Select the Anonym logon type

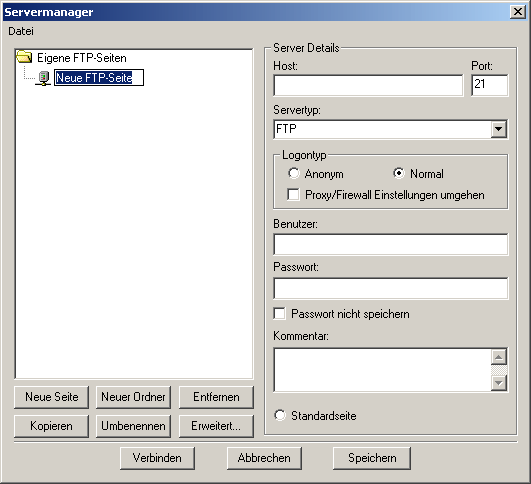coord(294,173)
